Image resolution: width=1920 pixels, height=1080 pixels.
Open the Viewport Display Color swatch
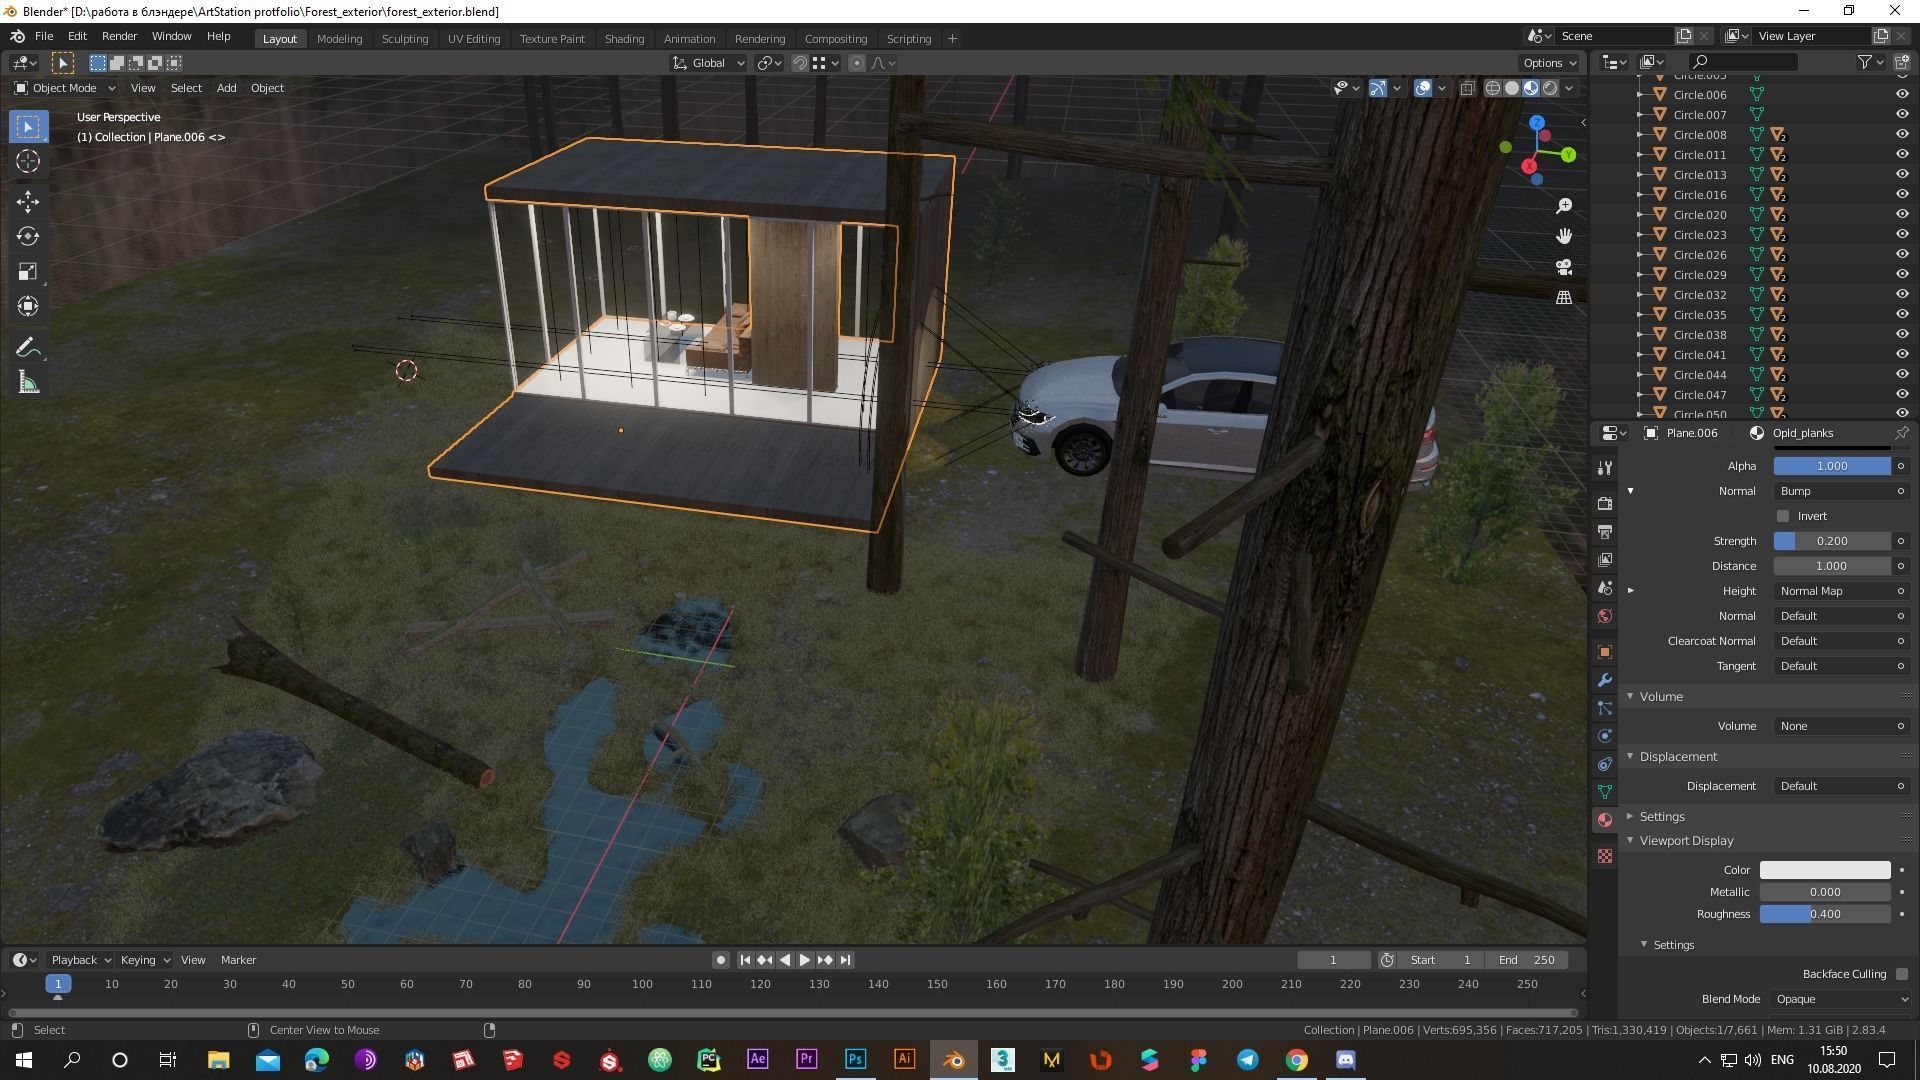pyautogui.click(x=1825, y=870)
